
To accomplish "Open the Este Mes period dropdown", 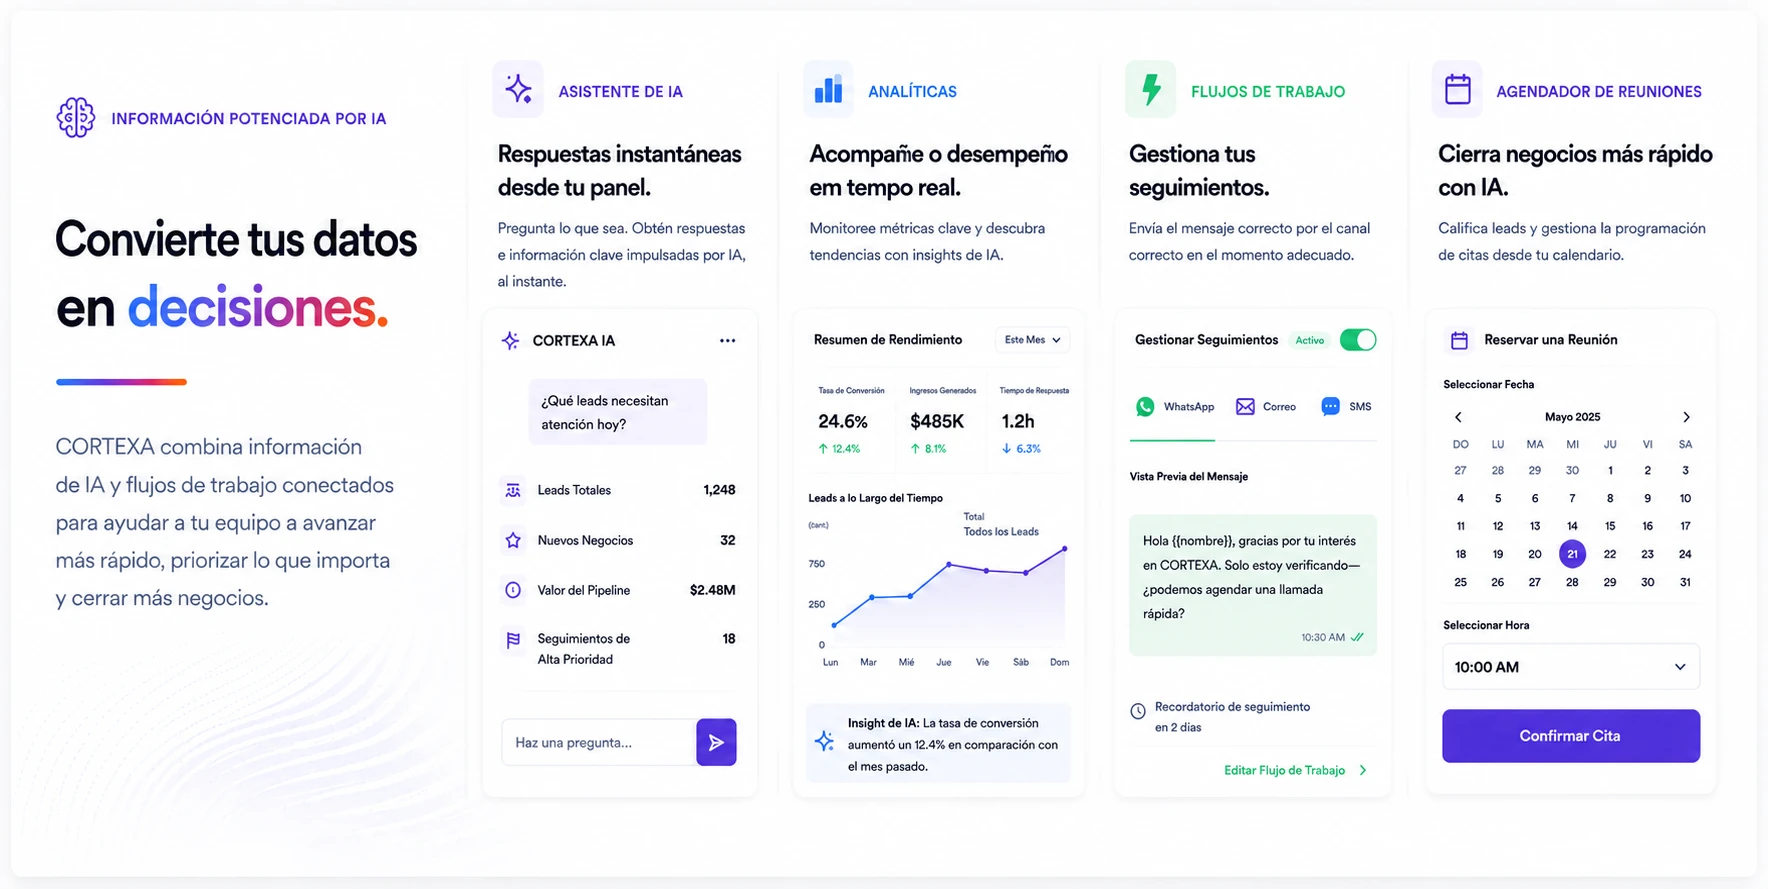I will click(x=1032, y=340).
